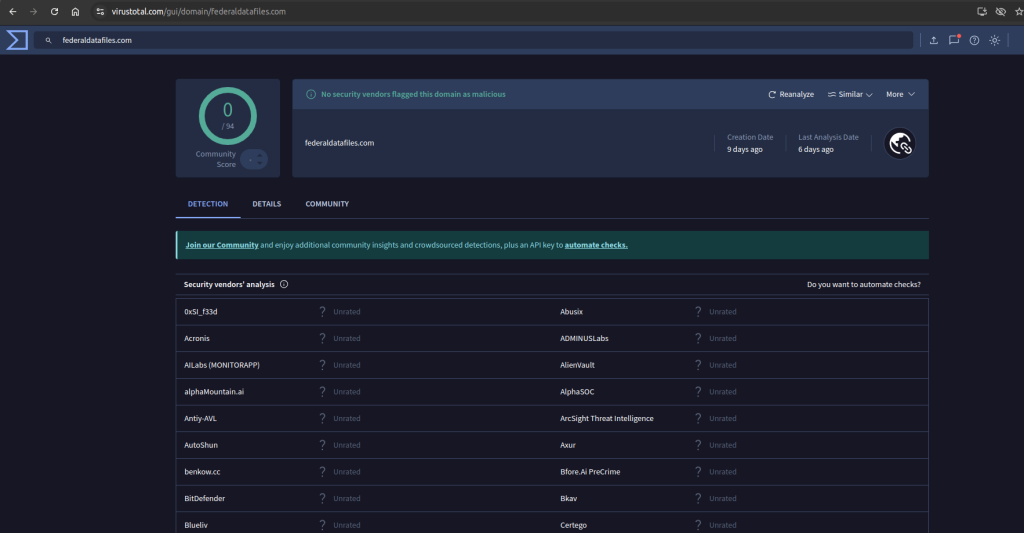Click info icon next to Security vendors' analysis
This screenshot has width=1024, height=533.
[284, 284]
